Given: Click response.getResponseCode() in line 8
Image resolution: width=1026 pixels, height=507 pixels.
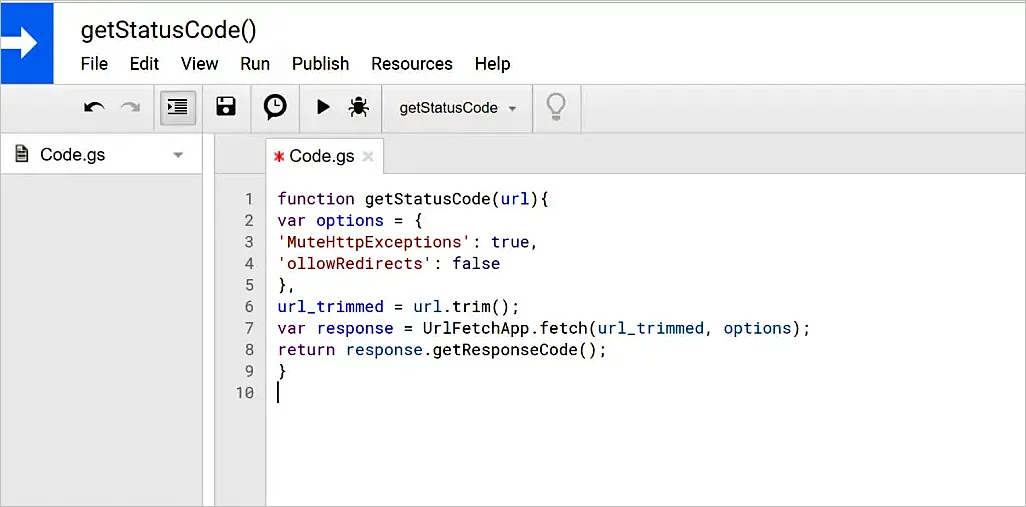Looking at the screenshot, I should point(472,350).
